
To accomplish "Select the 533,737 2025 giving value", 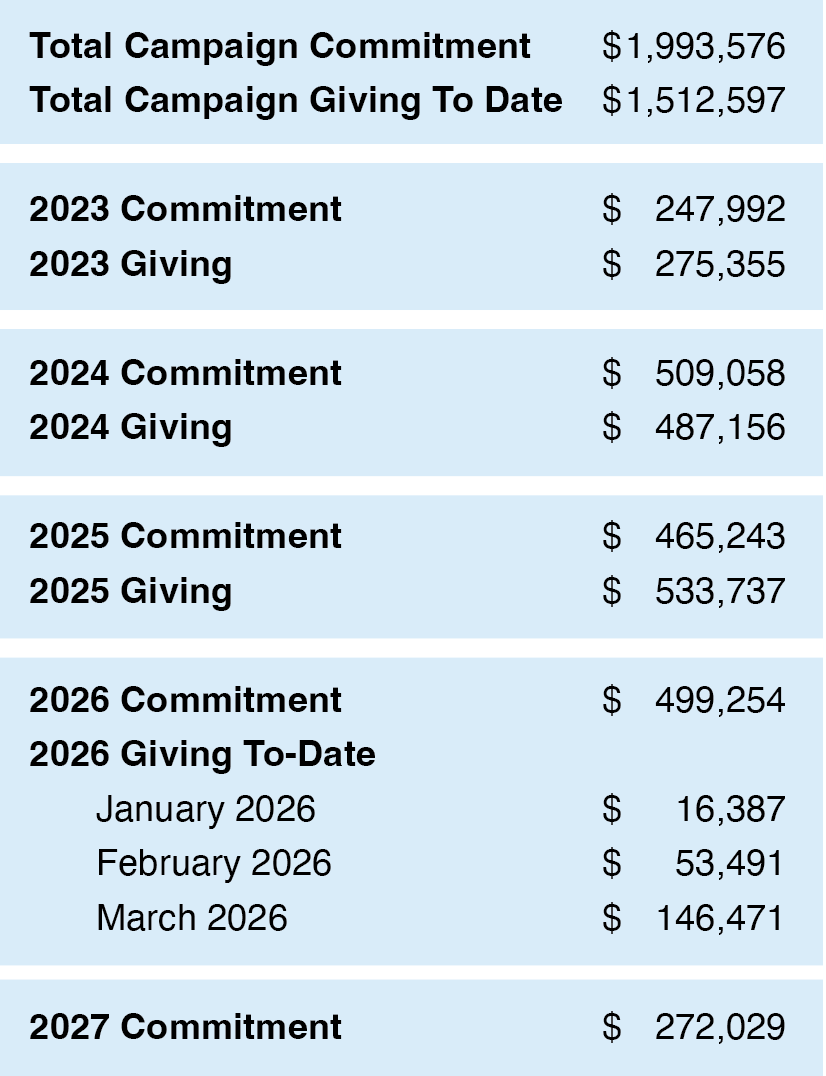I will click(720, 591).
